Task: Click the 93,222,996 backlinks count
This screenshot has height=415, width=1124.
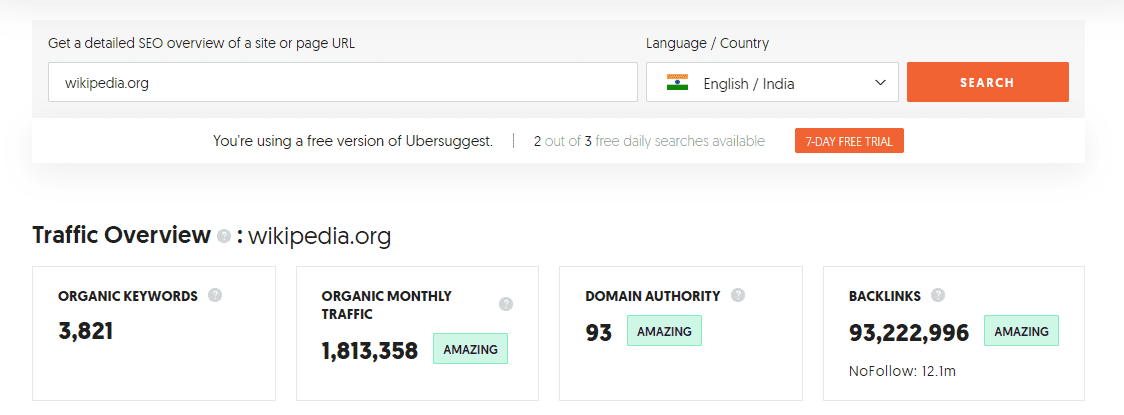Action: point(909,332)
